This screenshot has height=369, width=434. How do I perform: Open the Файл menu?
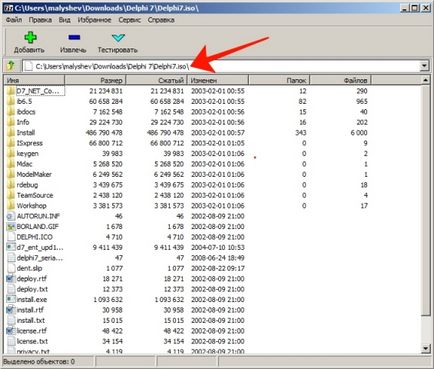coord(14,20)
